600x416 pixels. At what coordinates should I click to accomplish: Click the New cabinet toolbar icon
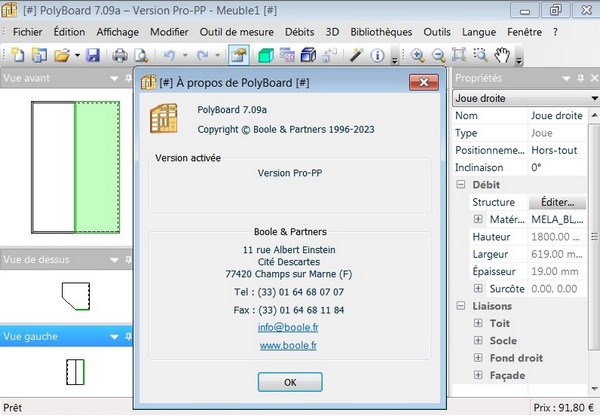[18, 55]
